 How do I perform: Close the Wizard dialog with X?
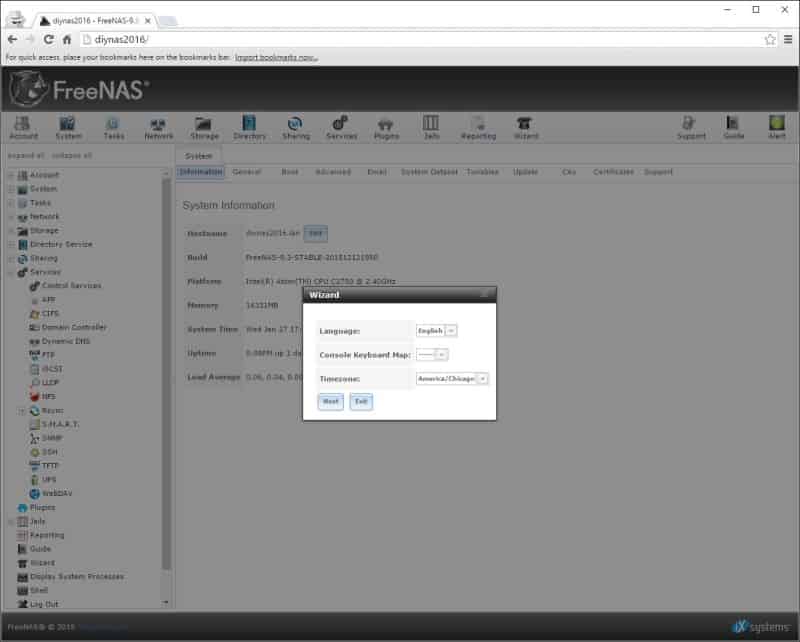click(x=484, y=294)
